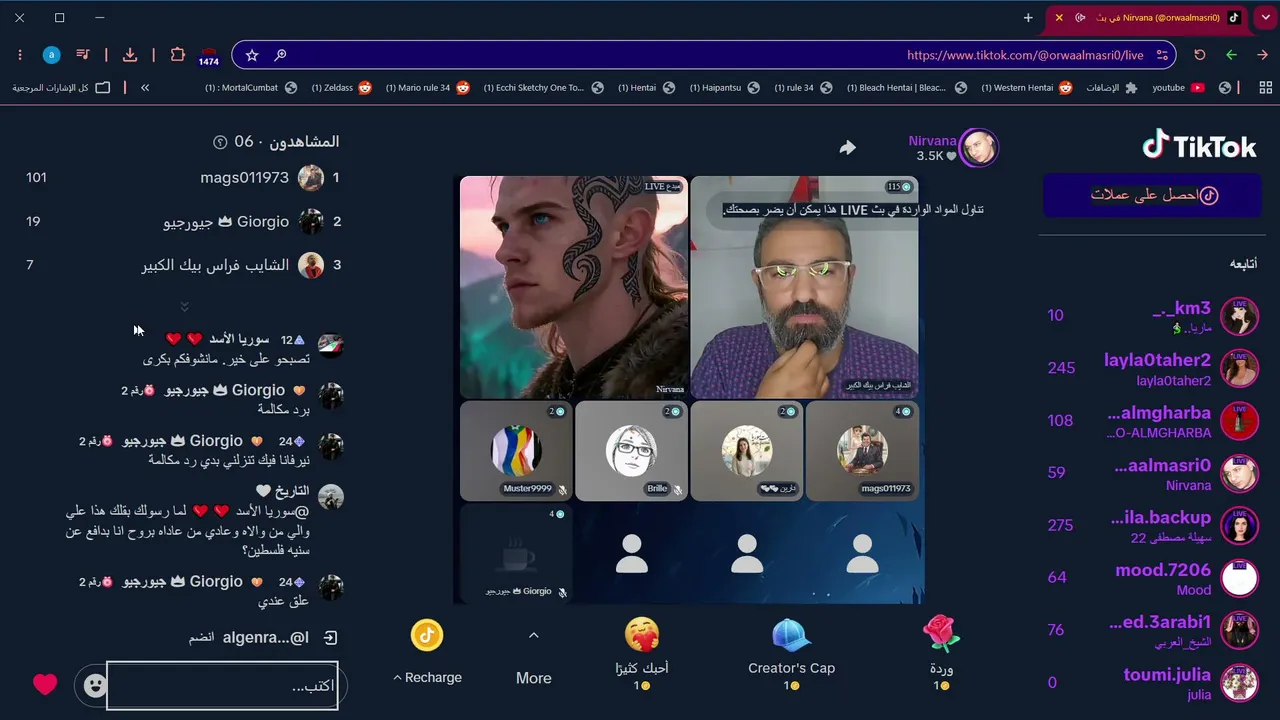This screenshot has width=1280, height=720.
Task: Click the احصل على عملات button
Action: click(1152, 195)
